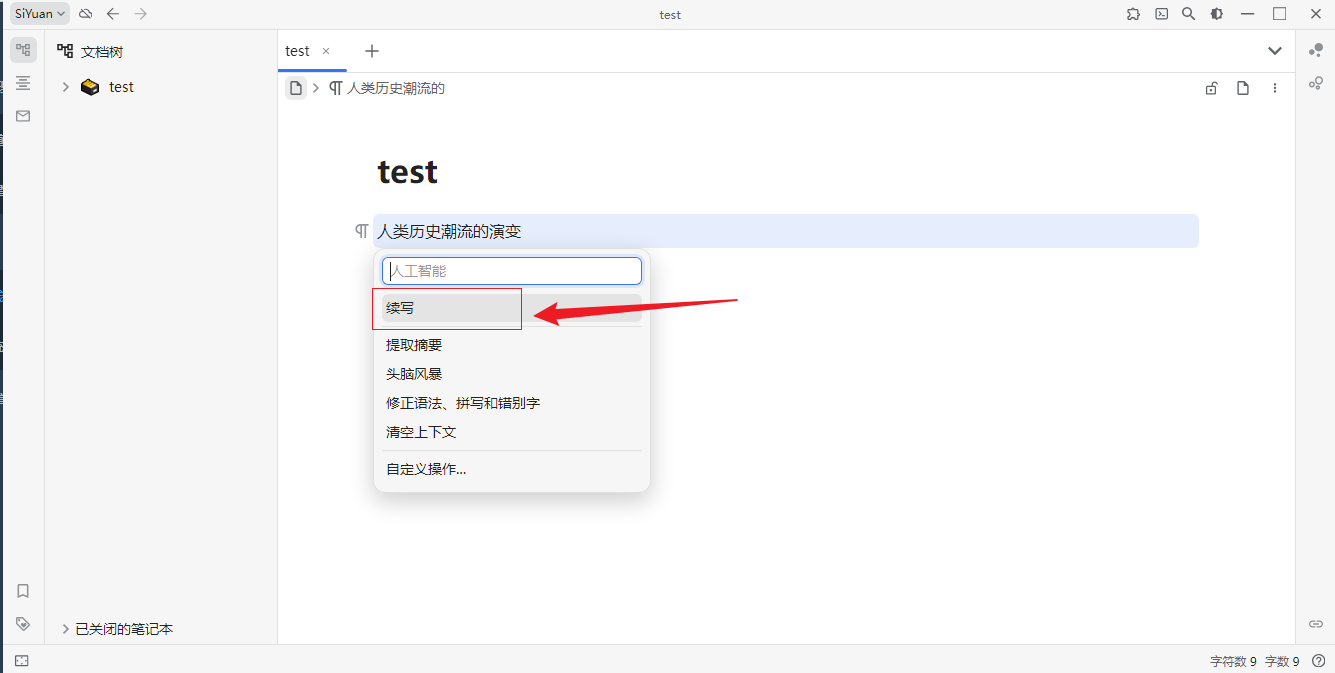Add a new tab with plus button
The width and height of the screenshot is (1335, 673).
(372, 51)
